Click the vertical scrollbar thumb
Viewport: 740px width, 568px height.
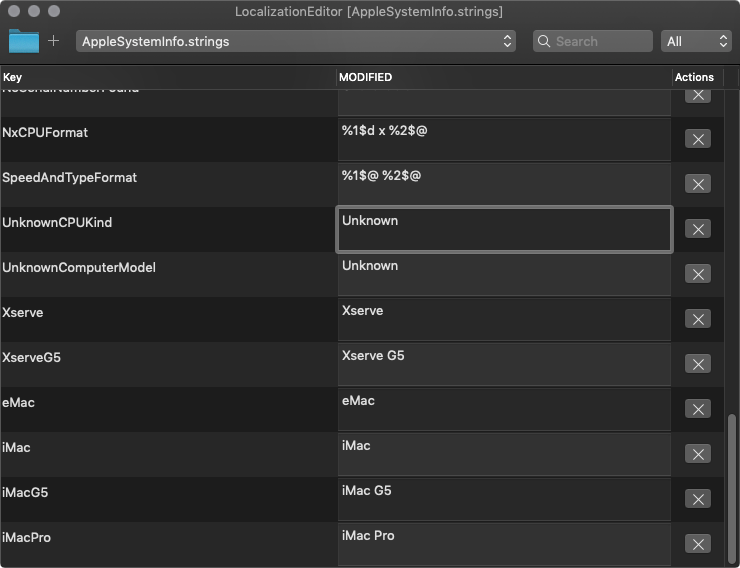pos(732,489)
